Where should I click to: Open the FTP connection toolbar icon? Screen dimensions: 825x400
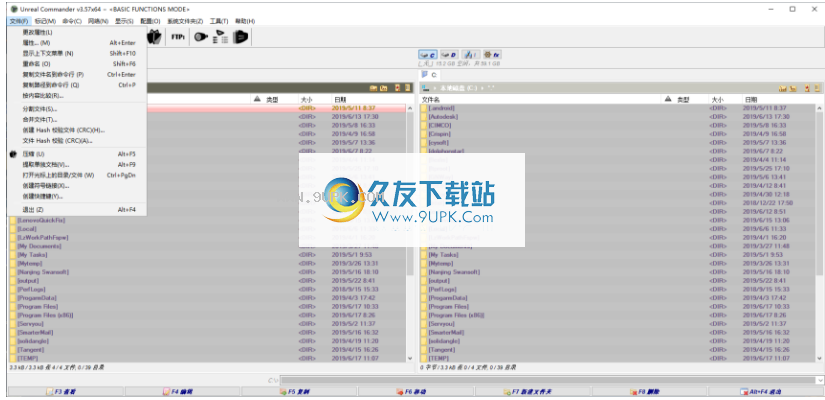point(178,37)
